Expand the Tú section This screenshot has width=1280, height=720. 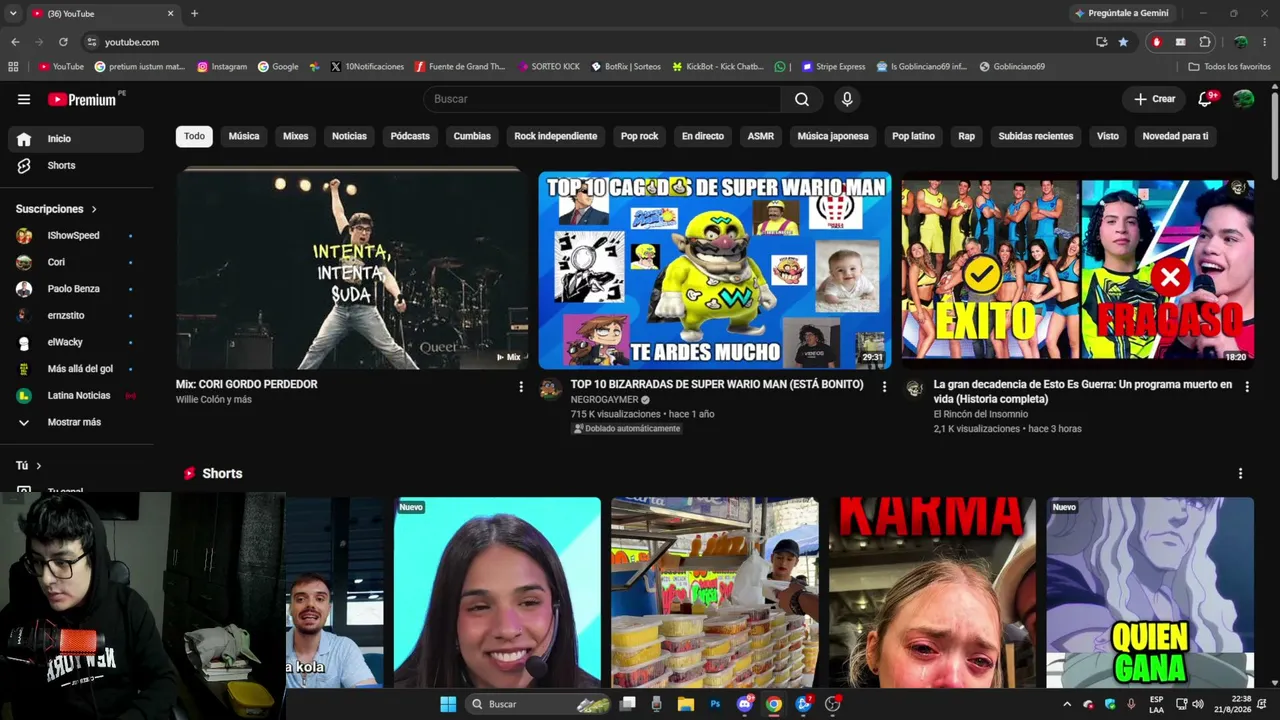coord(29,465)
